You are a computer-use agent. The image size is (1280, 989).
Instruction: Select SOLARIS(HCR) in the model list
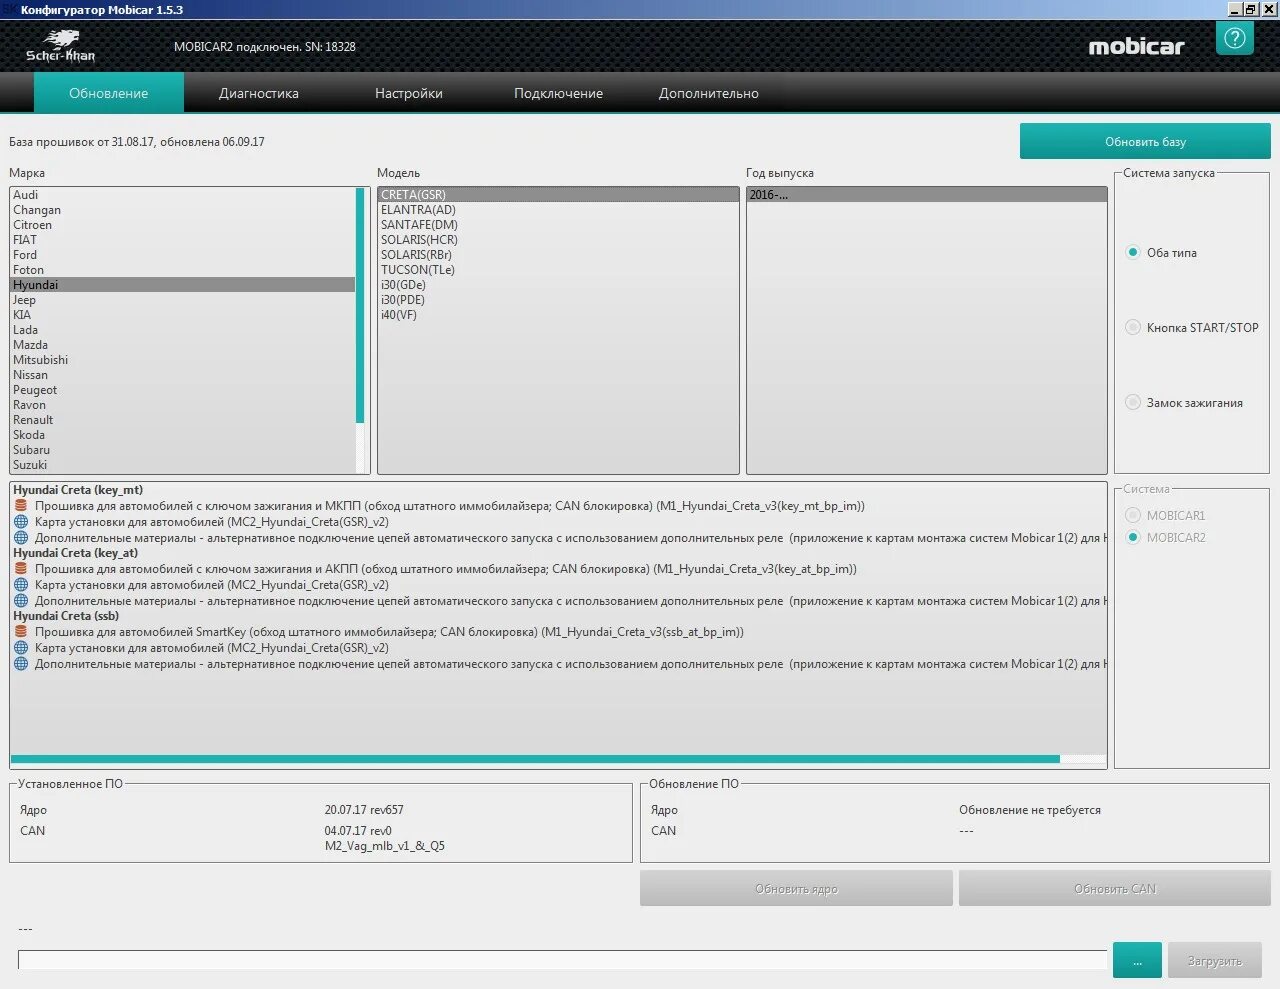click(x=558, y=240)
